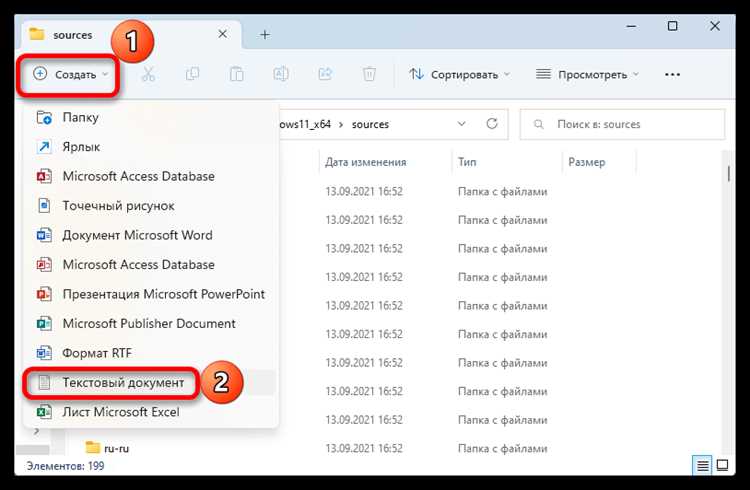Expand the address bar history dropdown
The width and height of the screenshot is (750, 490).
coord(462,124)
